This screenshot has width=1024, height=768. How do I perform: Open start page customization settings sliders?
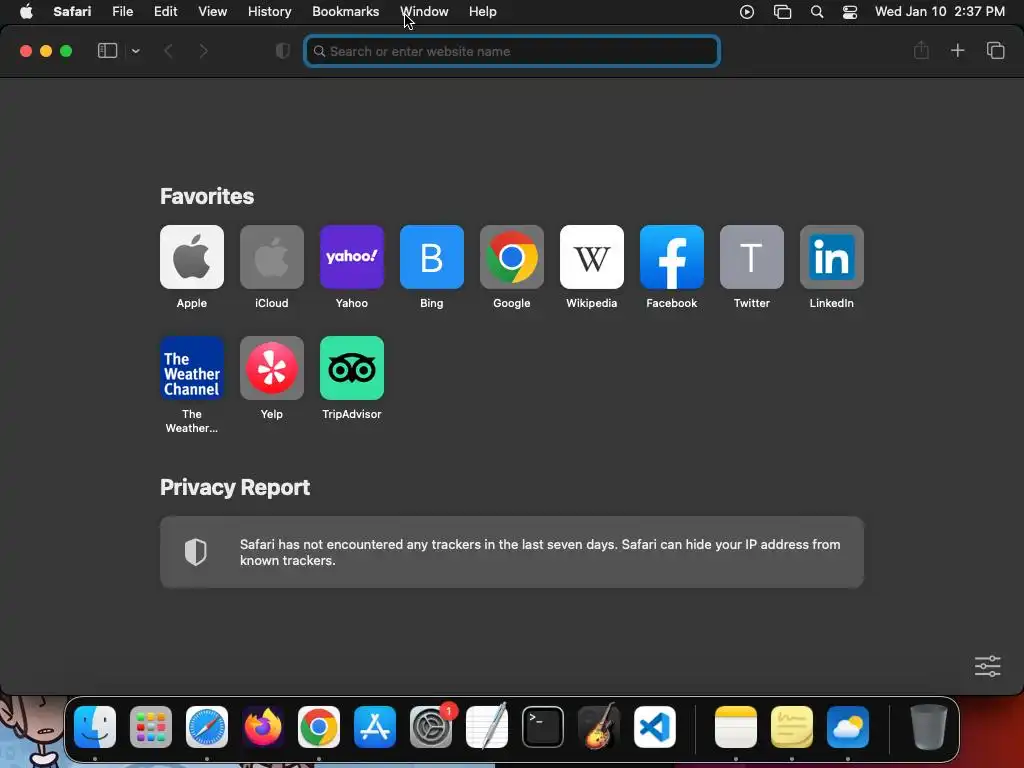click(x=987, y=666)
